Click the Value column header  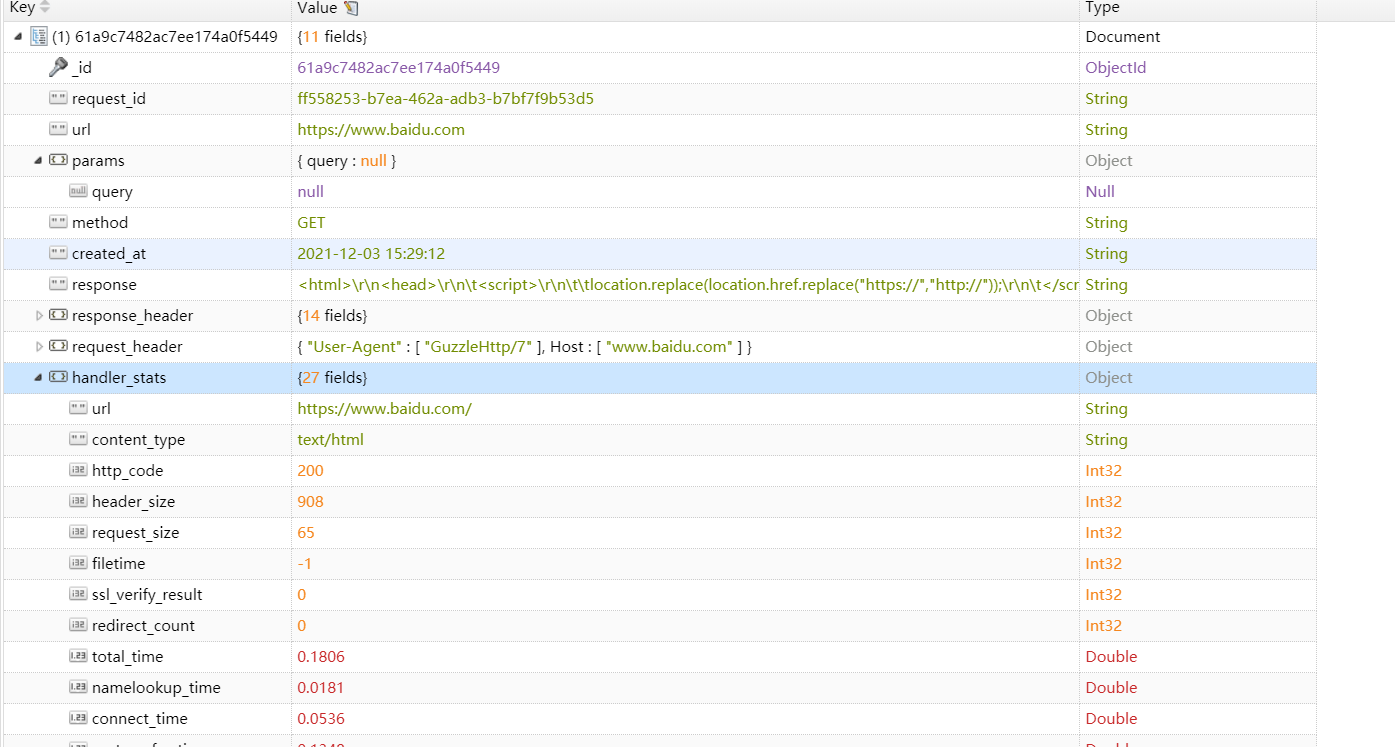coord(317,8)
